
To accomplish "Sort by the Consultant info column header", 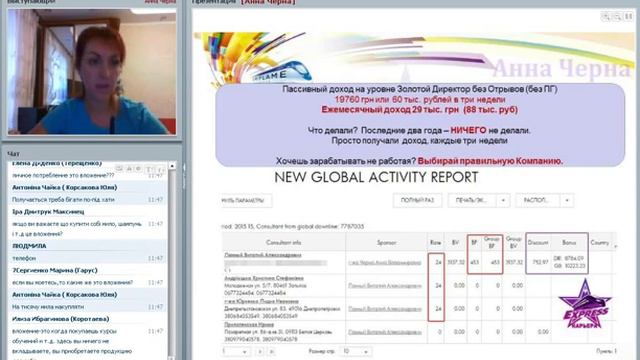I will pyautogui.click(x=284, y=242).
